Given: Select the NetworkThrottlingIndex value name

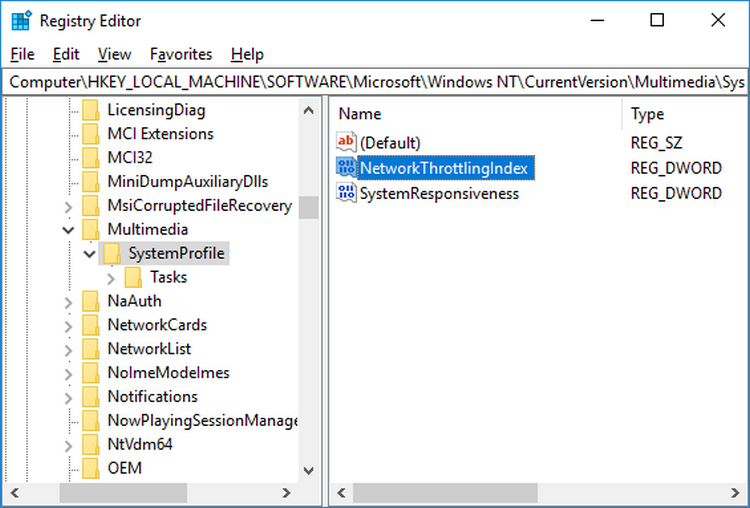Looking at the screenshot, I should [445, 167].
